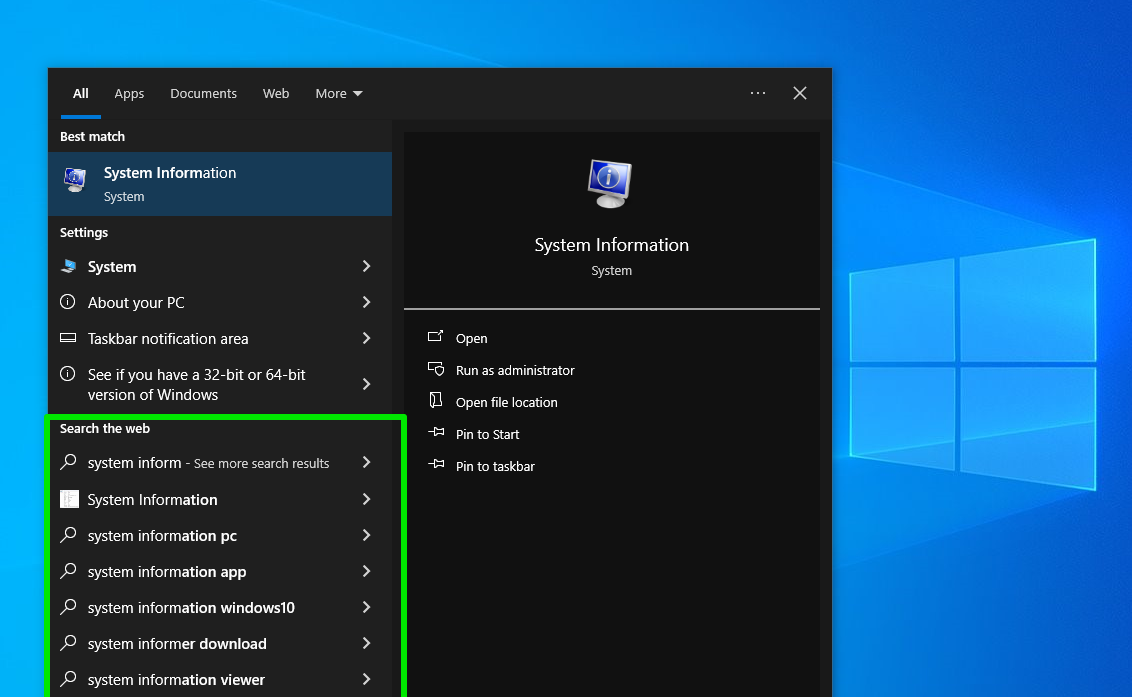Click the laptop icon beside System setting
This screenshot has width=1132, height=697.
tap(69, 266)
